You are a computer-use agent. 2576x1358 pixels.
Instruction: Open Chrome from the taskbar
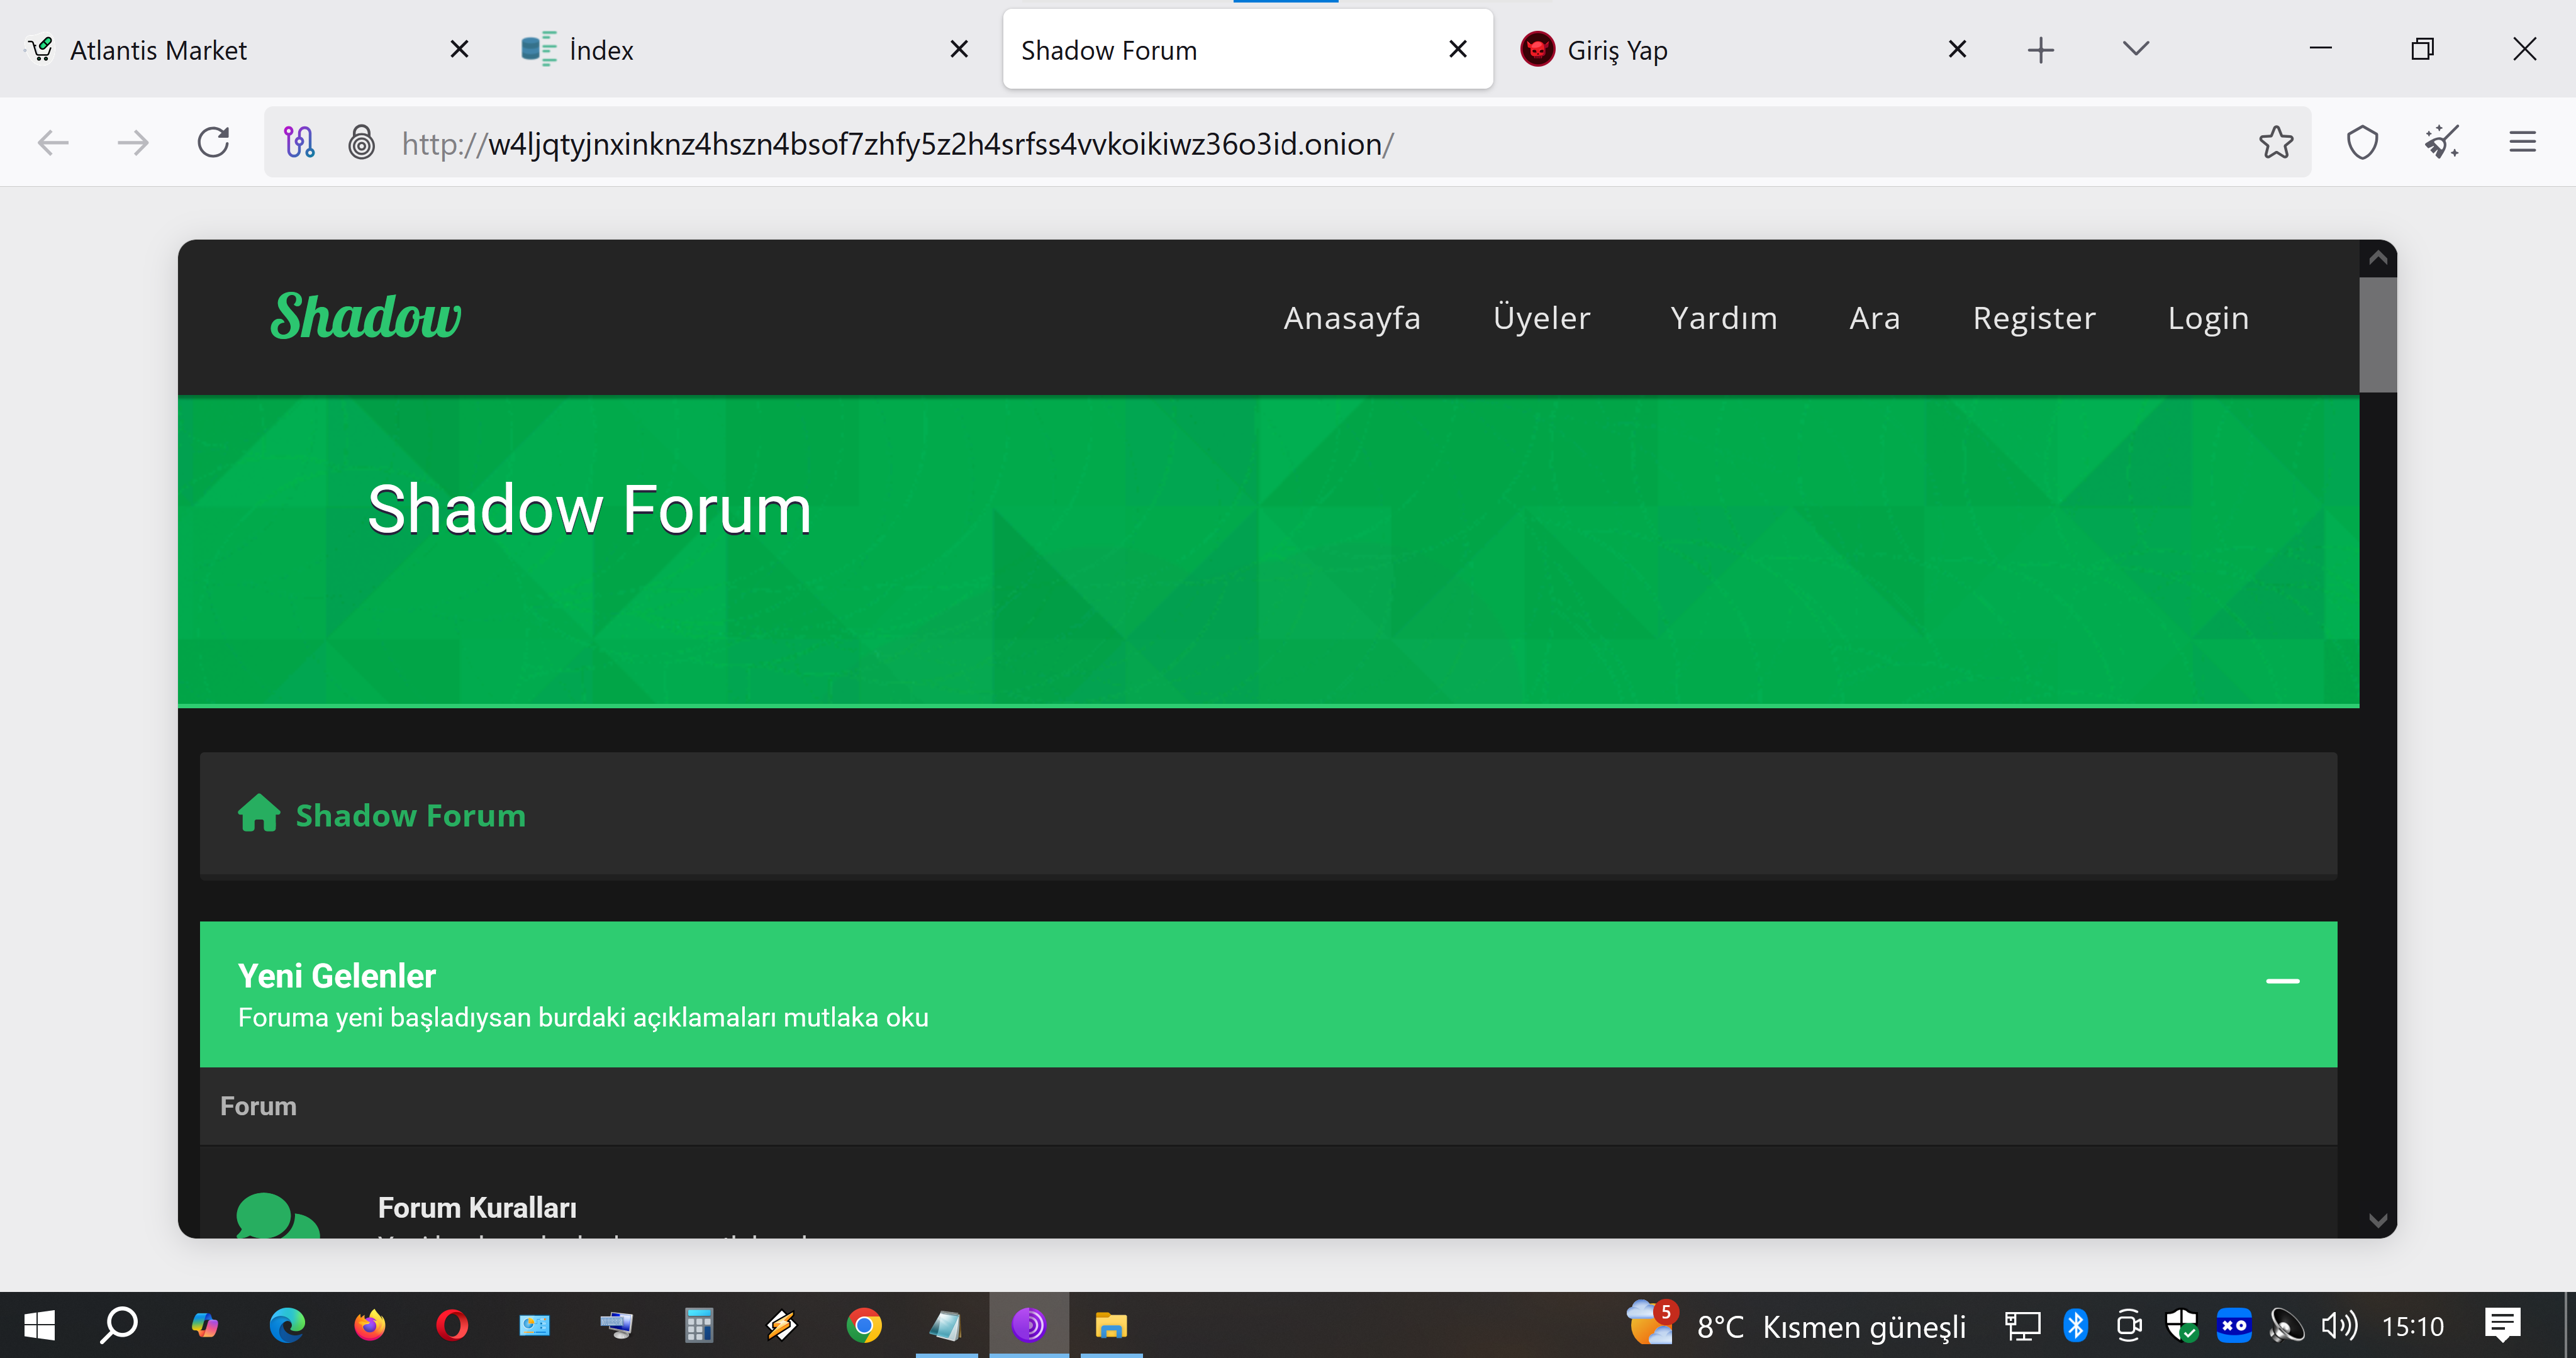pos(864,1326)
